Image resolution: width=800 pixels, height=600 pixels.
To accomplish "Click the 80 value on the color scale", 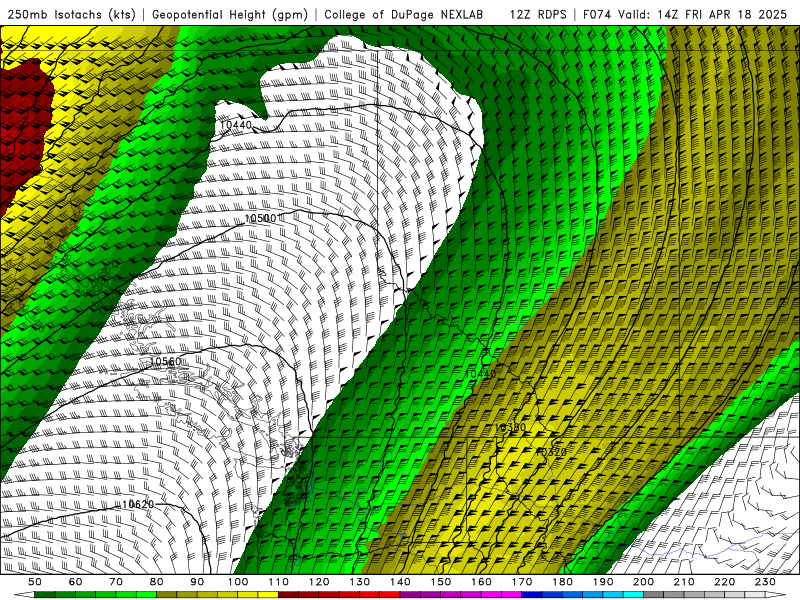I will coord(157,582).
